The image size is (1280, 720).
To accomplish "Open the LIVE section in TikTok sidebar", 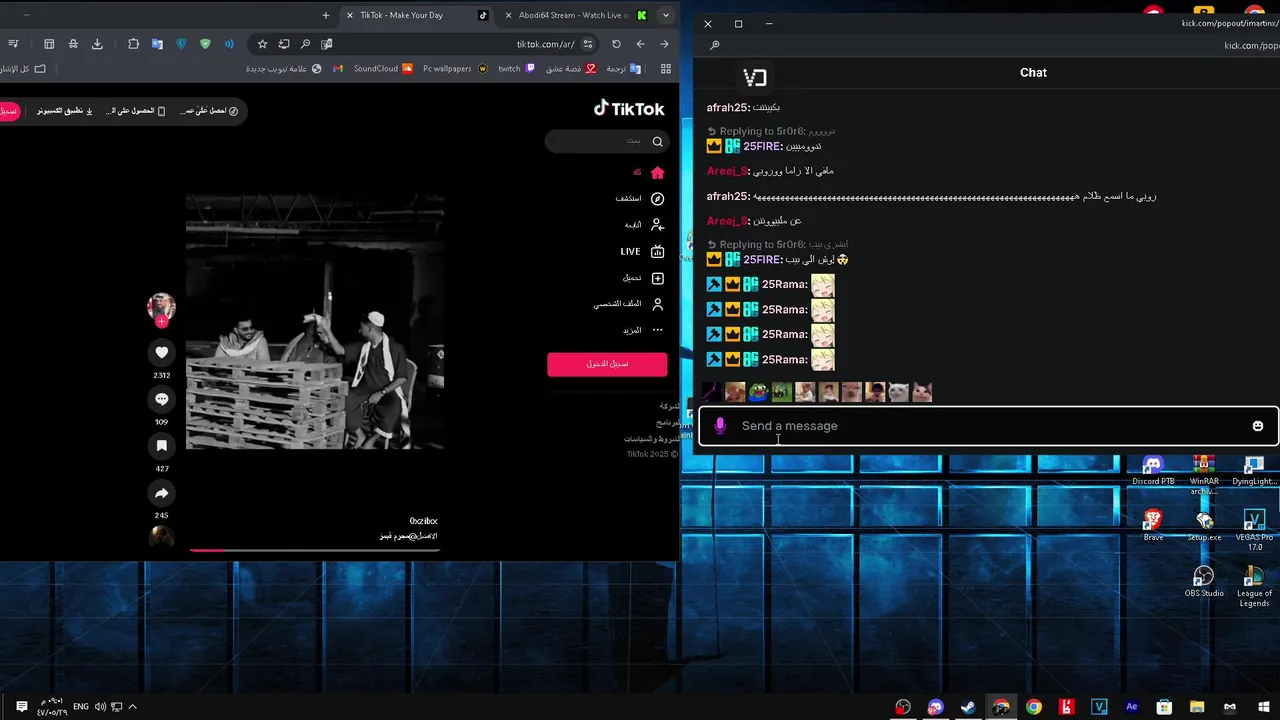I will coord(642,252).
